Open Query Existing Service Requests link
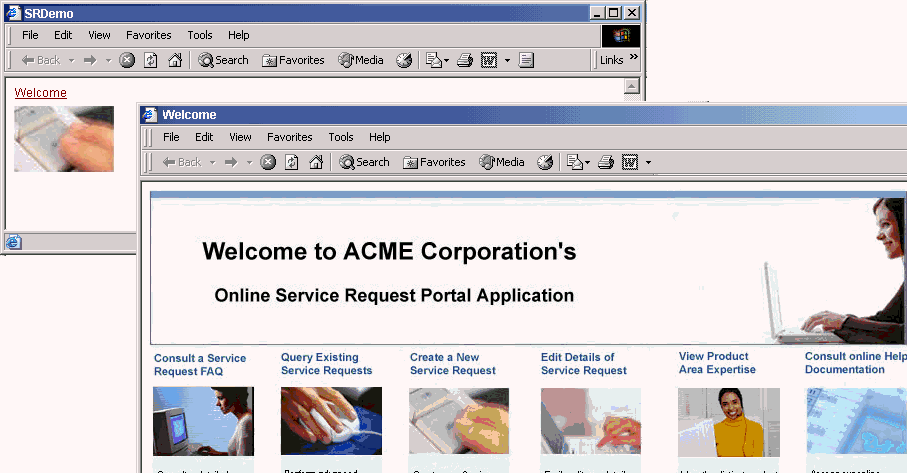 click(326, 364)
